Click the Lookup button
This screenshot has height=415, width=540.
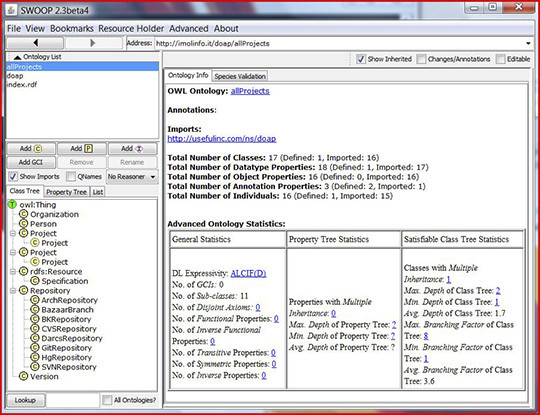pos(25,400)
